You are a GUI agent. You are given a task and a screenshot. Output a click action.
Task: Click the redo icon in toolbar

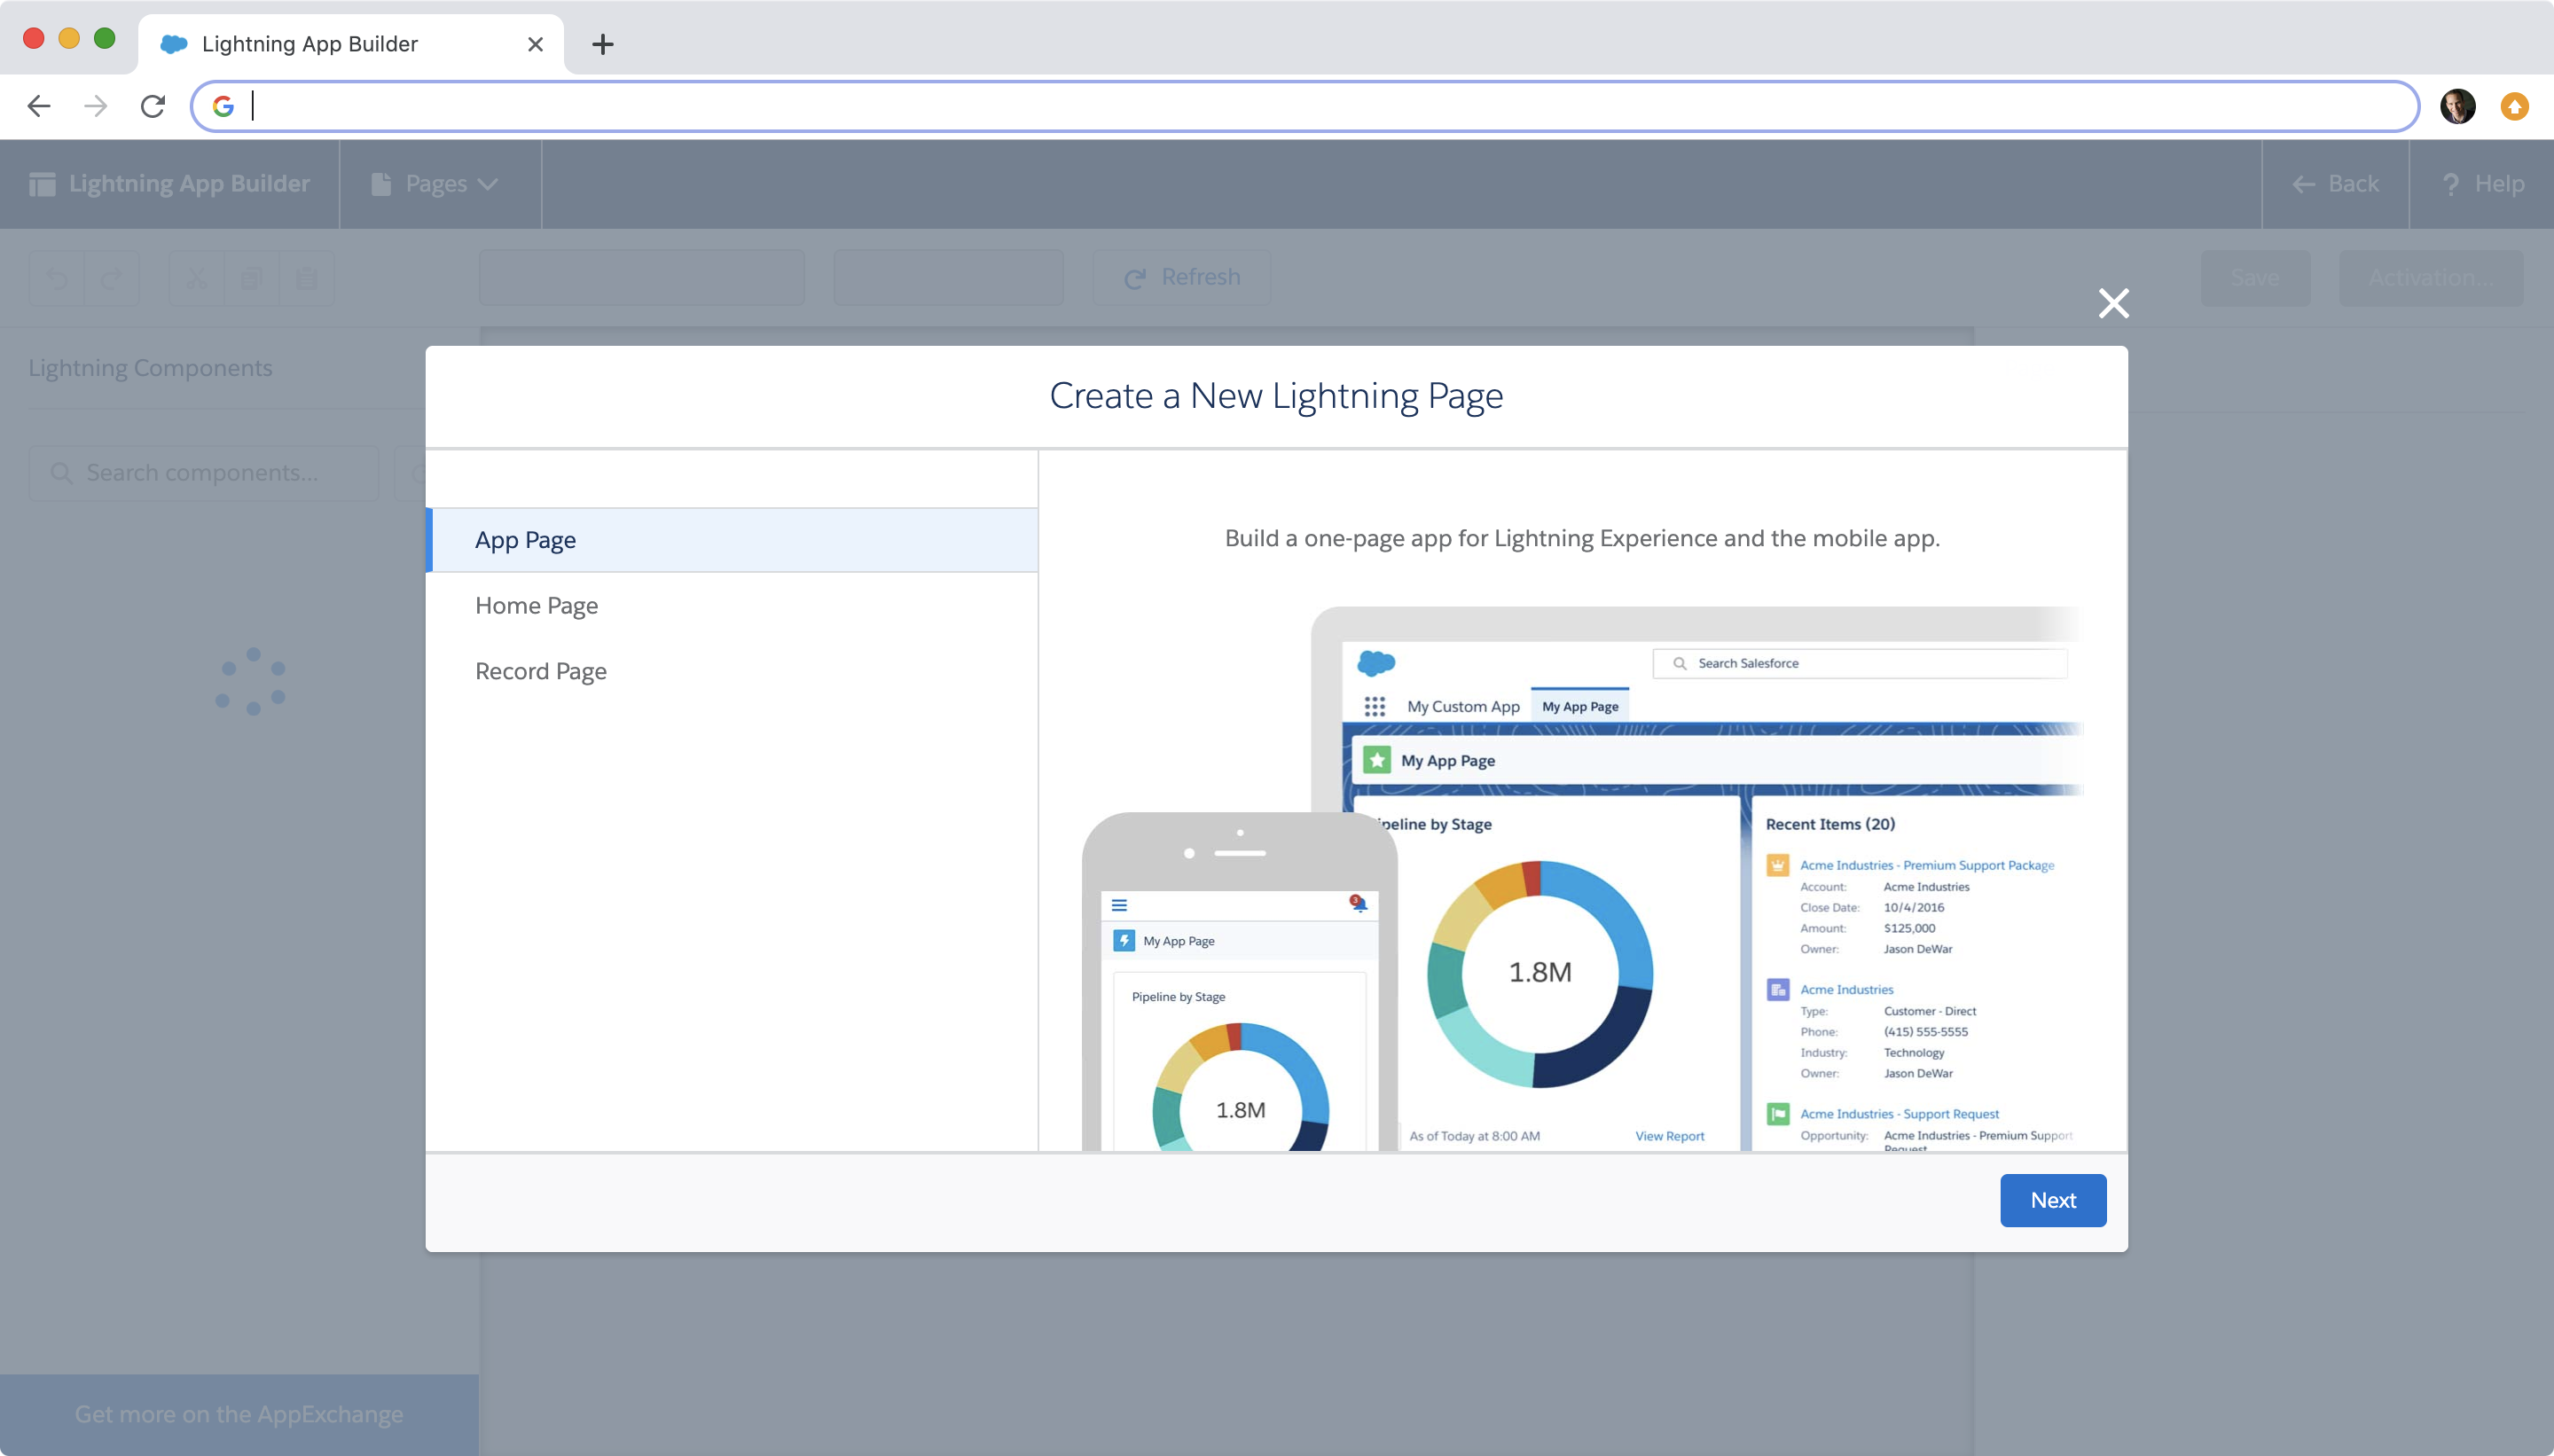(112, 278)
